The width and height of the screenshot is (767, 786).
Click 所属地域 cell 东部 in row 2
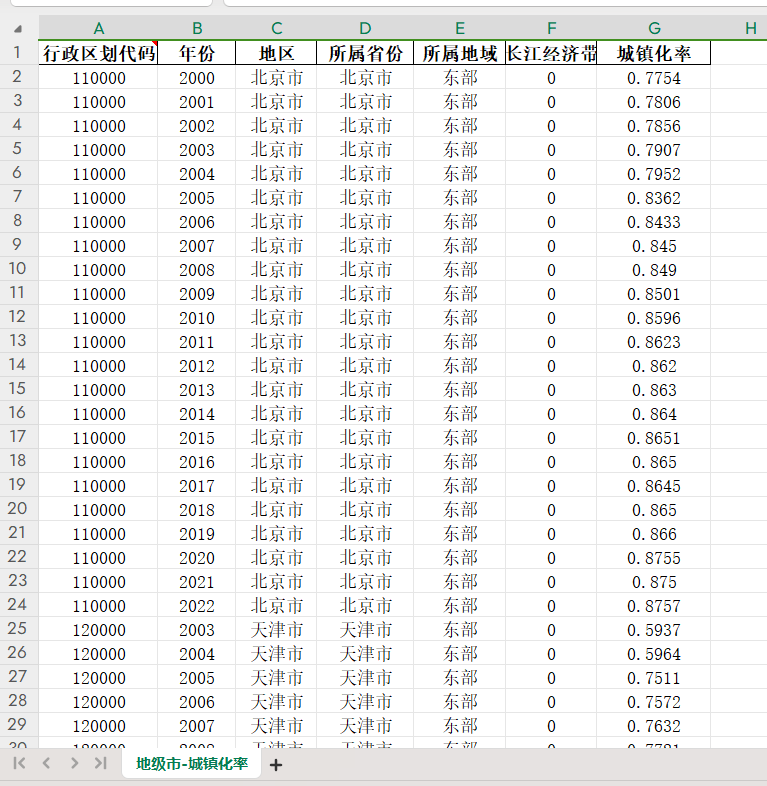pyautogui.click(x=459, y=78)
